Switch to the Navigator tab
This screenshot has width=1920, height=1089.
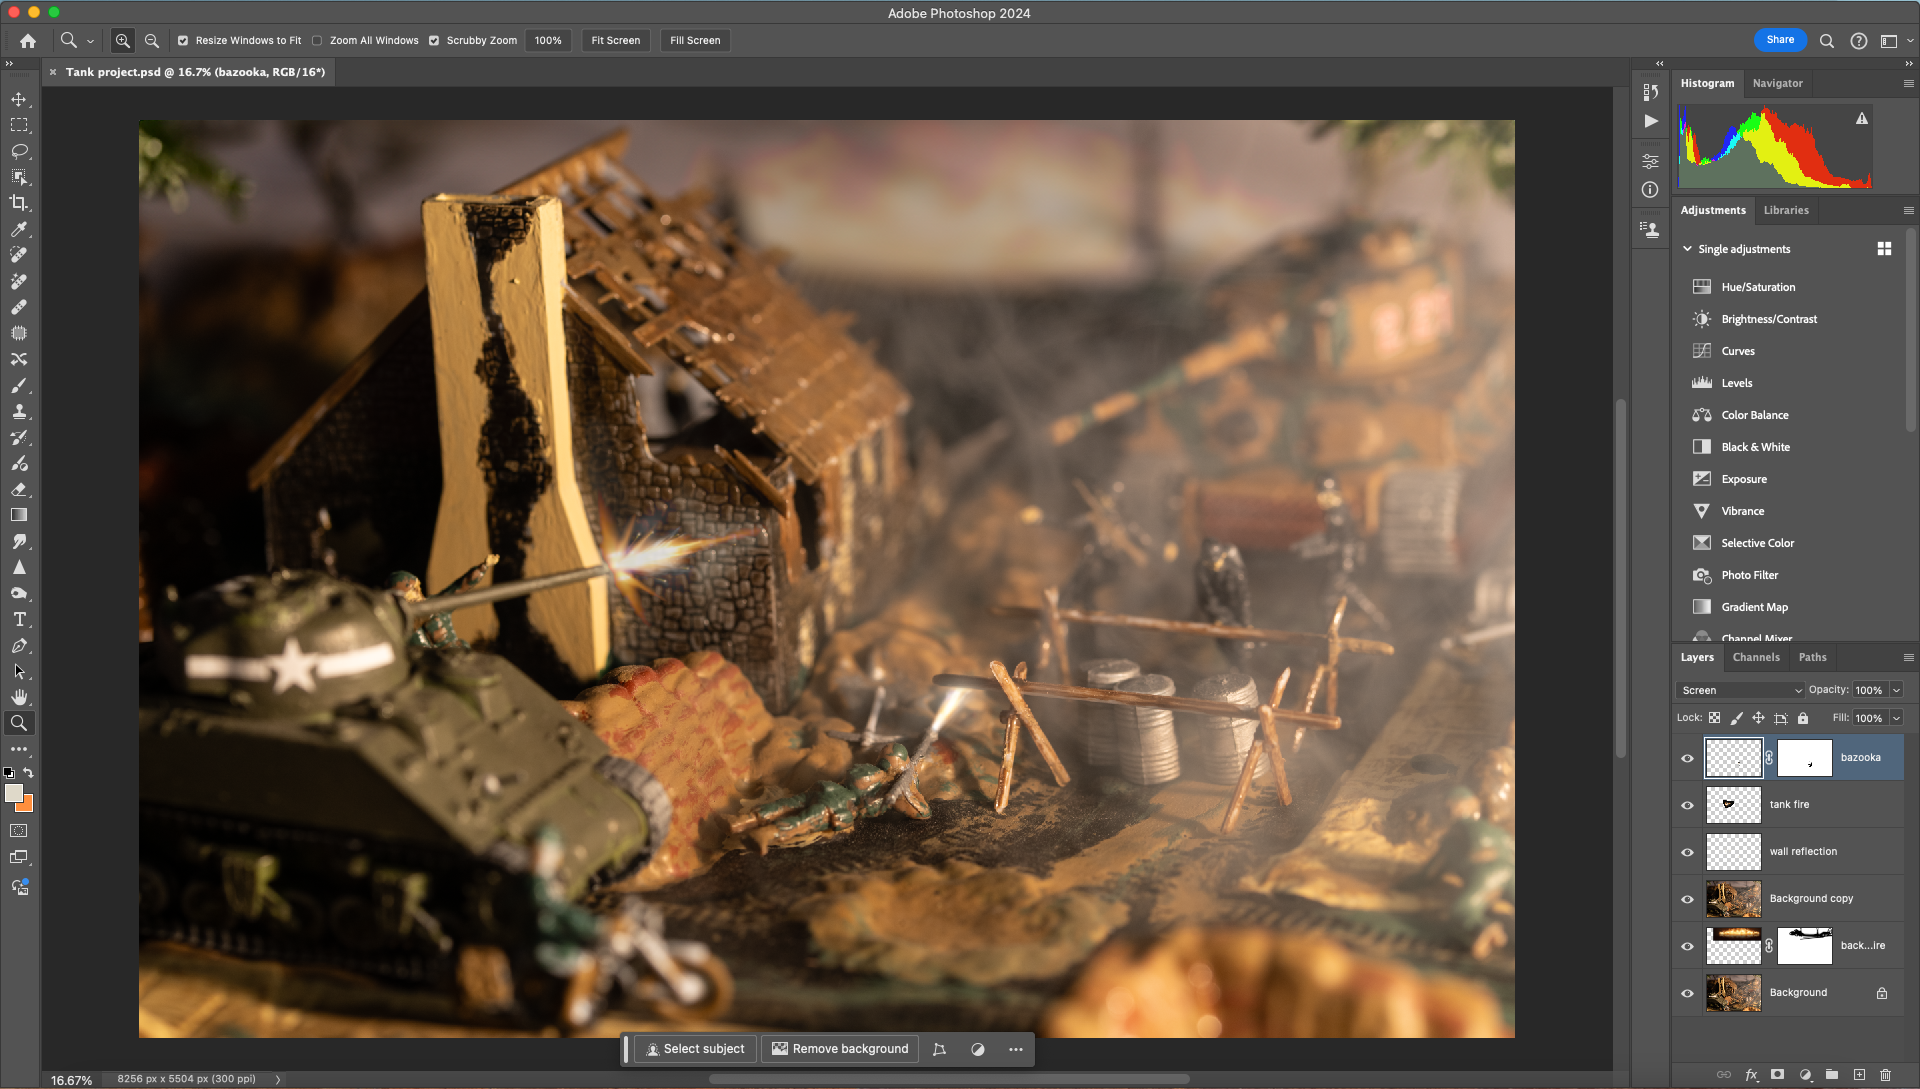pyautogui.click(x=1777, y=84)
